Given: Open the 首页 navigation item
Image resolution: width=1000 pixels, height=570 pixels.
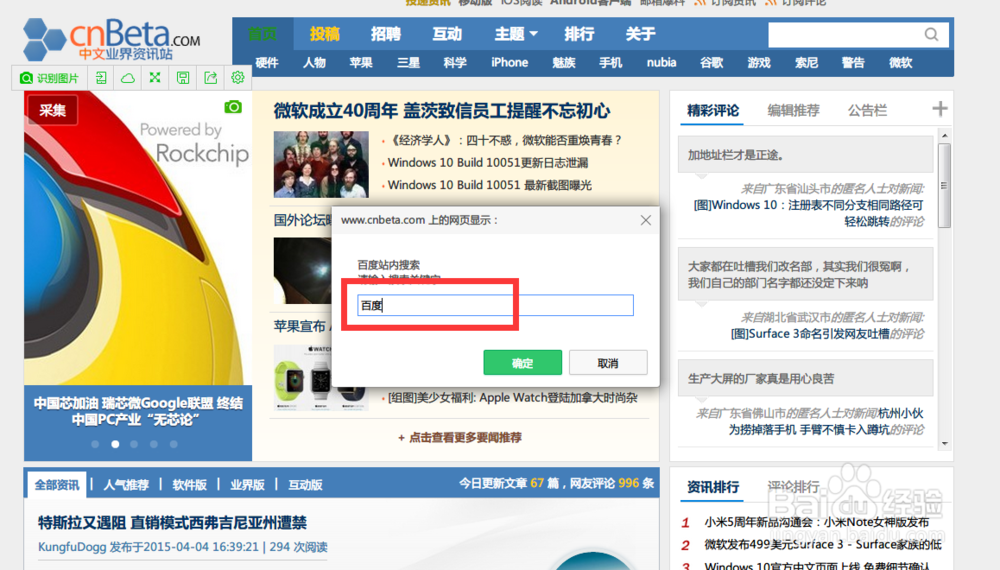Looking at the screenshot, I should 263,34.
